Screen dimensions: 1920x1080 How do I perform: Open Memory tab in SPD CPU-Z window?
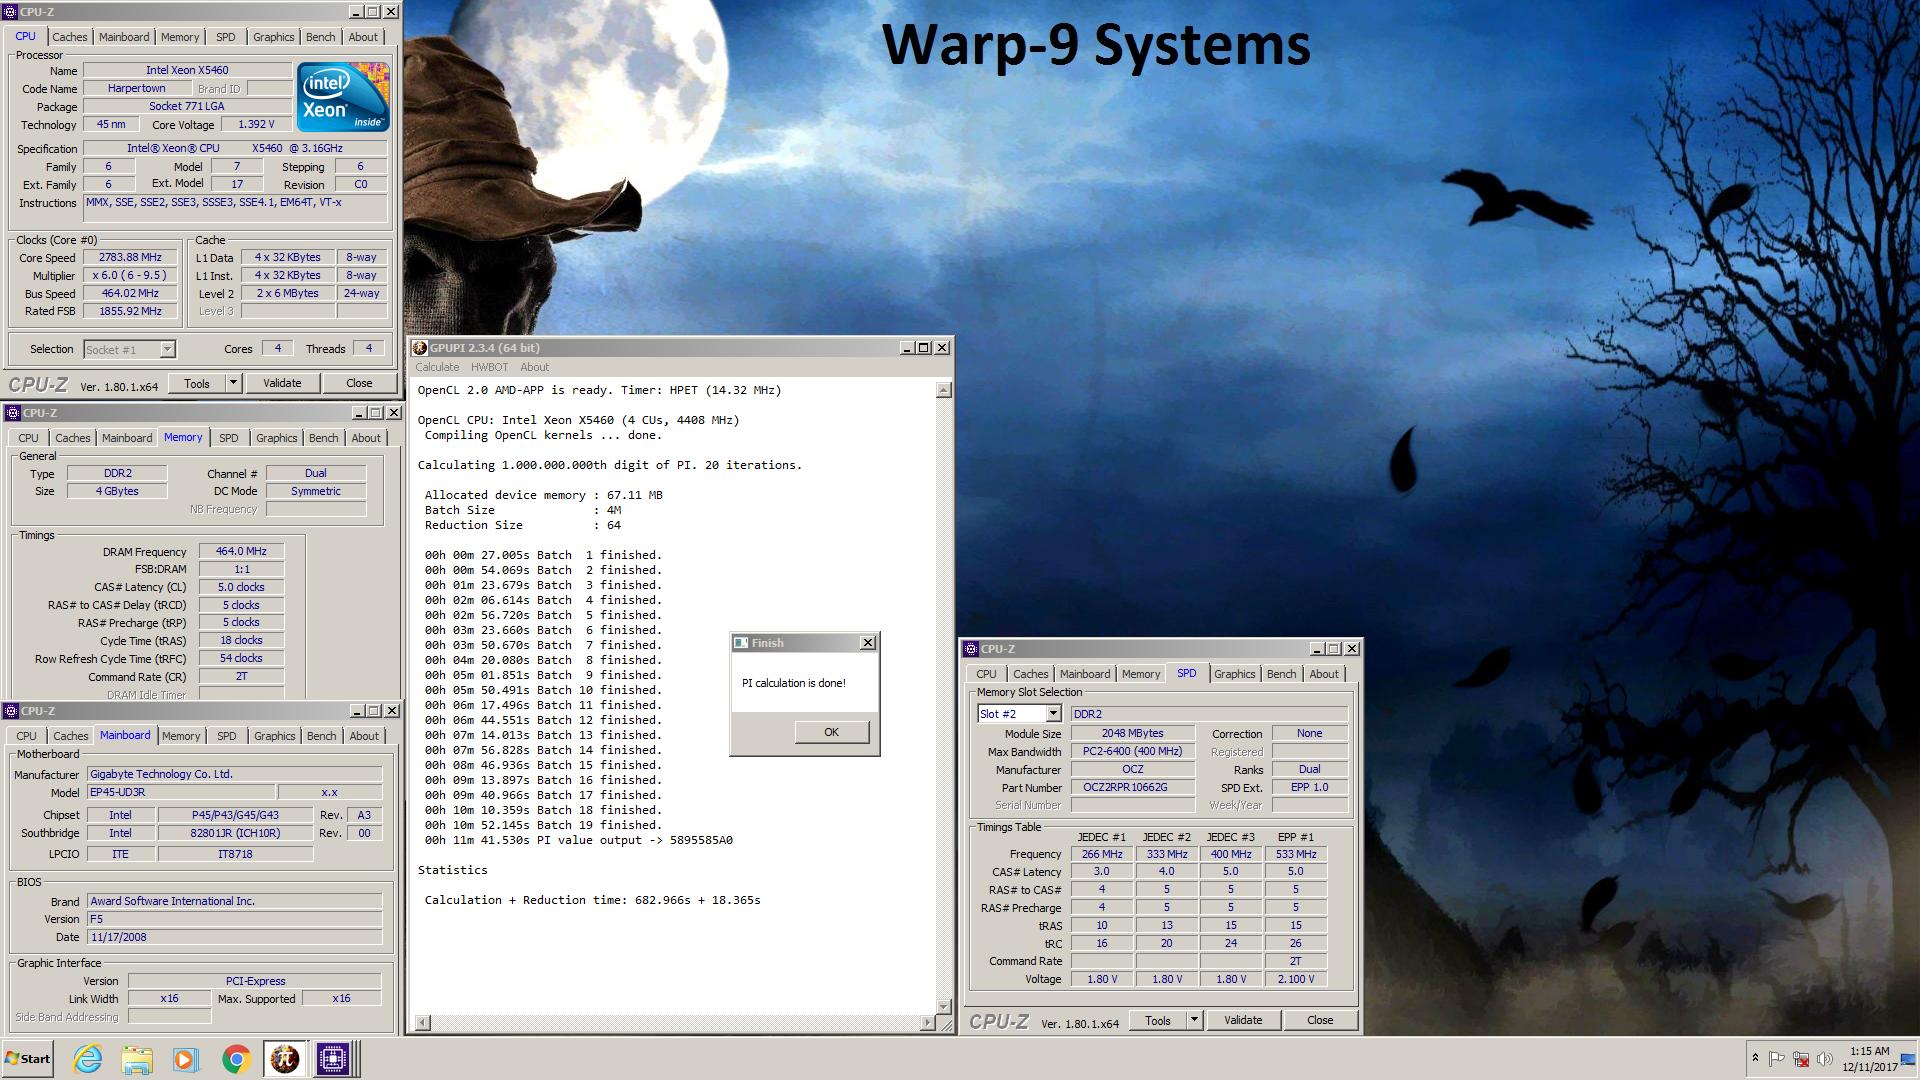(x=1141, y=674)
